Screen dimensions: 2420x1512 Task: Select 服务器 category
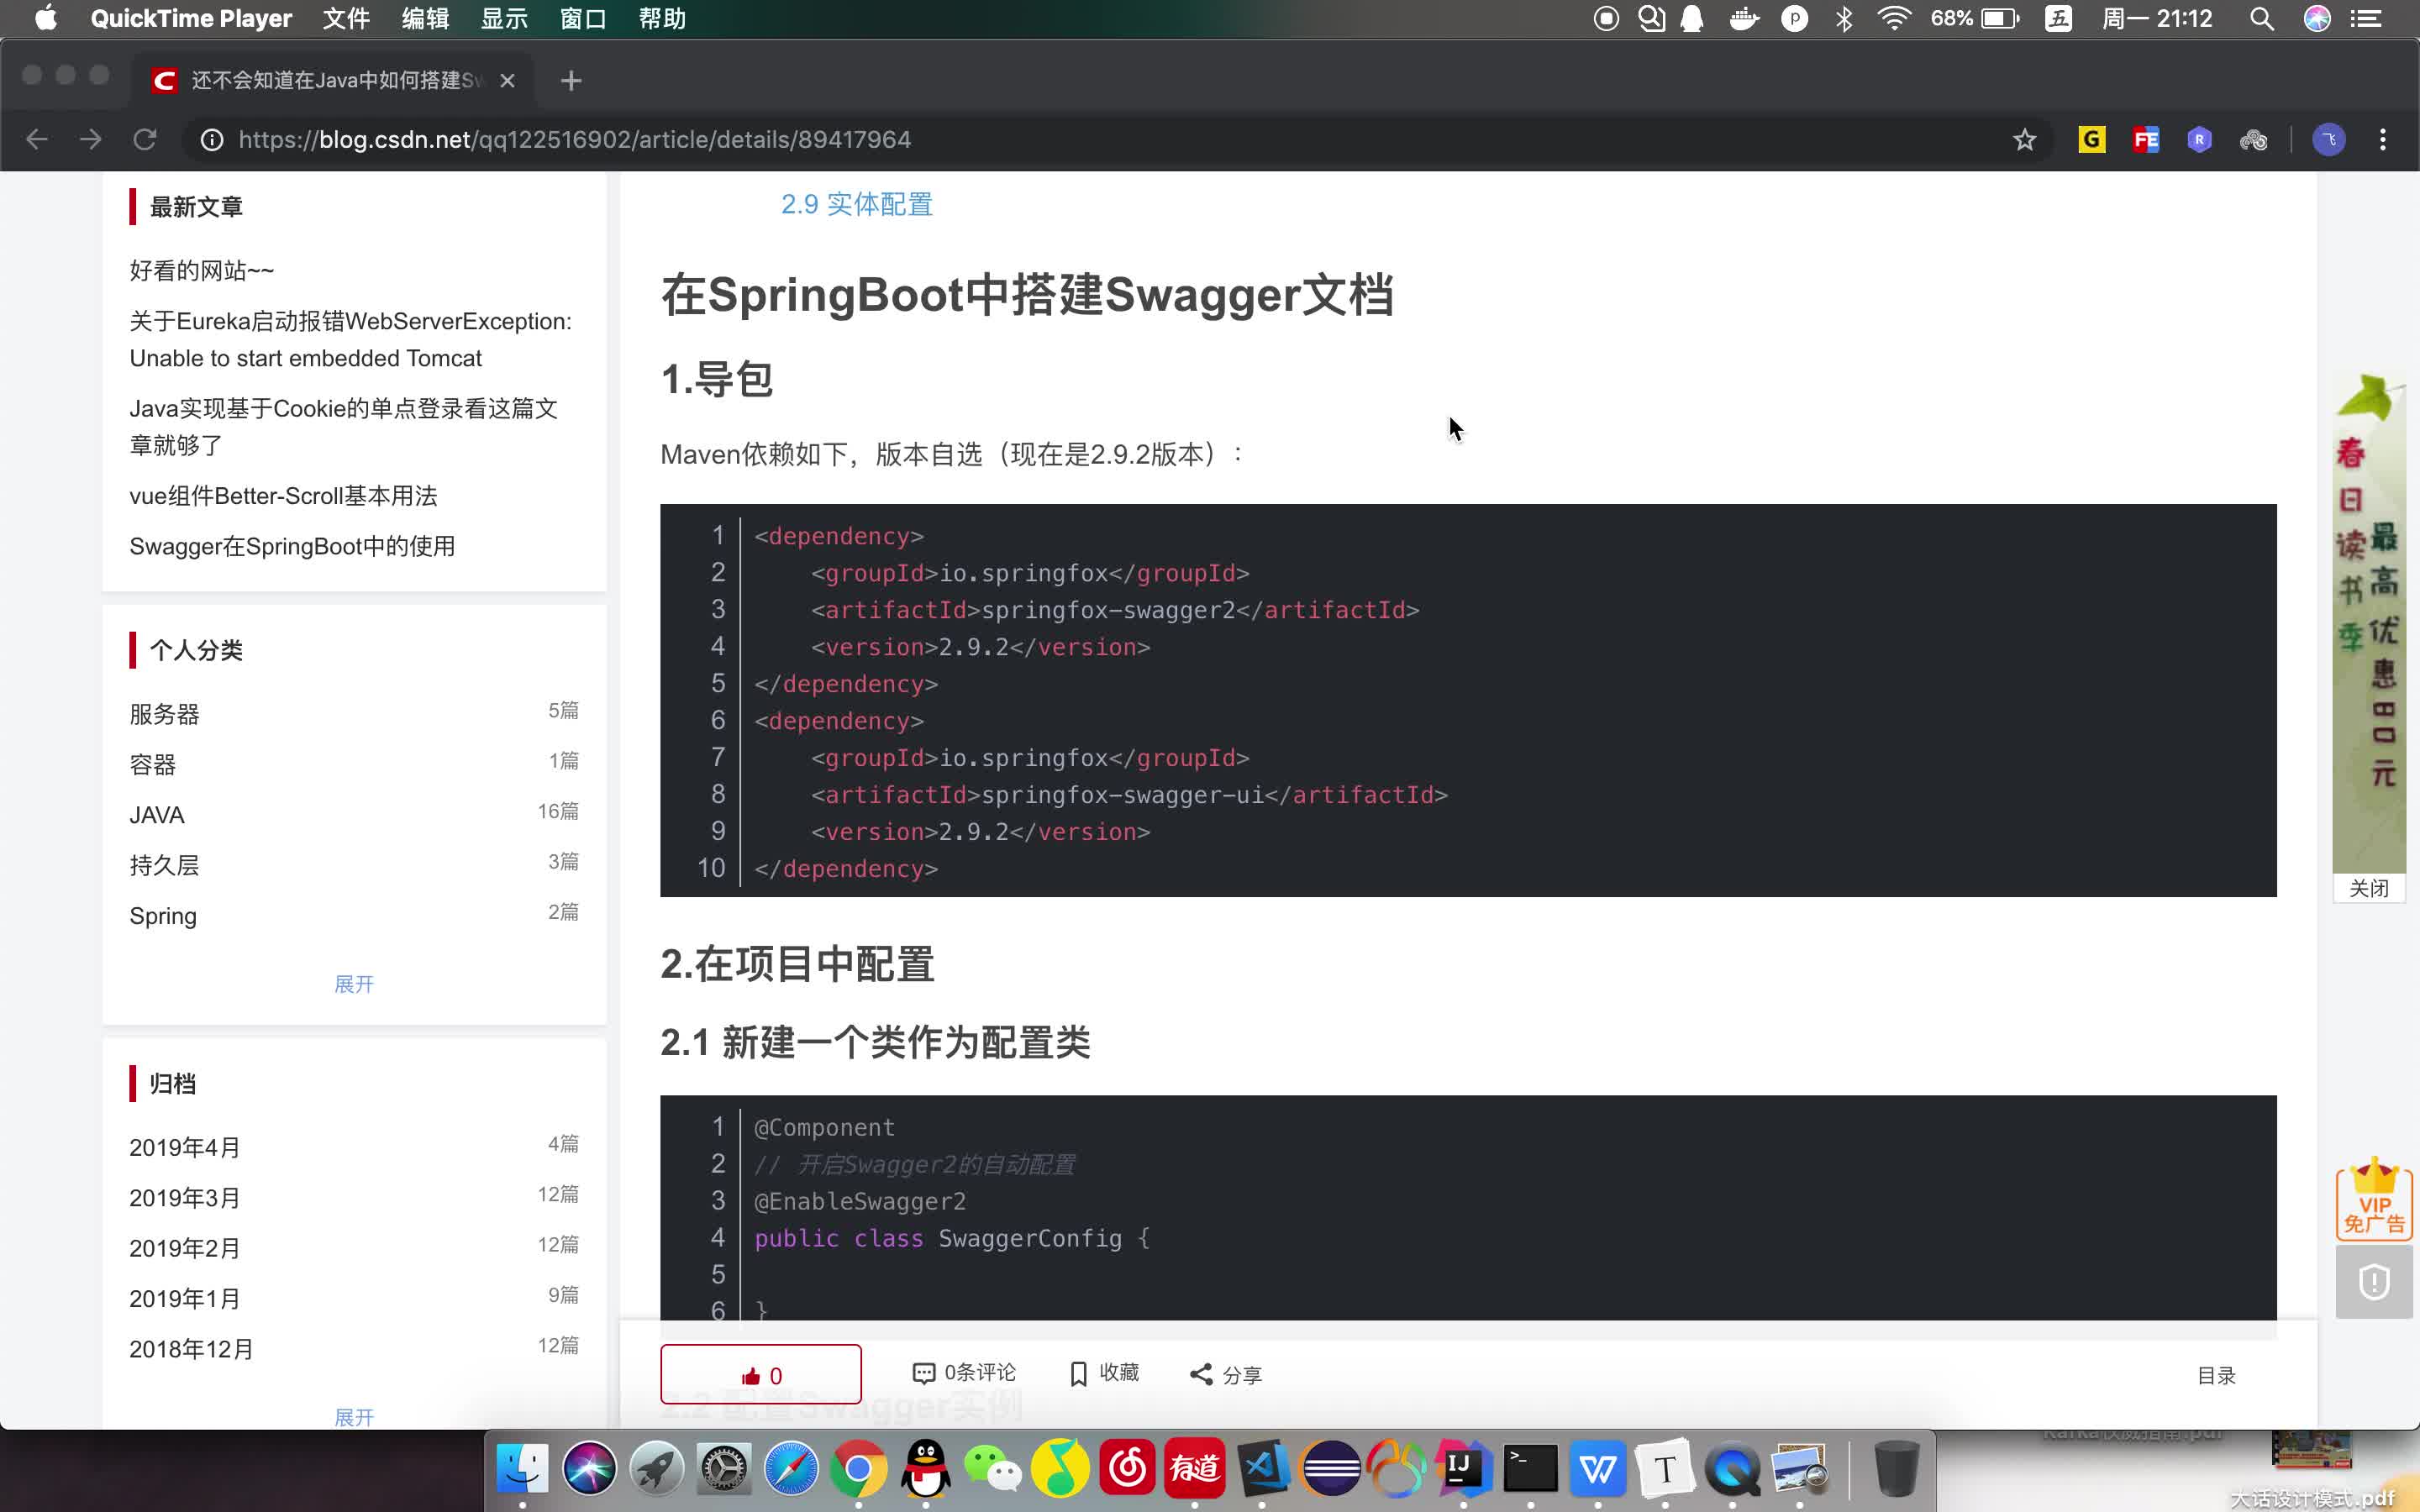click(x=164, y=713)
